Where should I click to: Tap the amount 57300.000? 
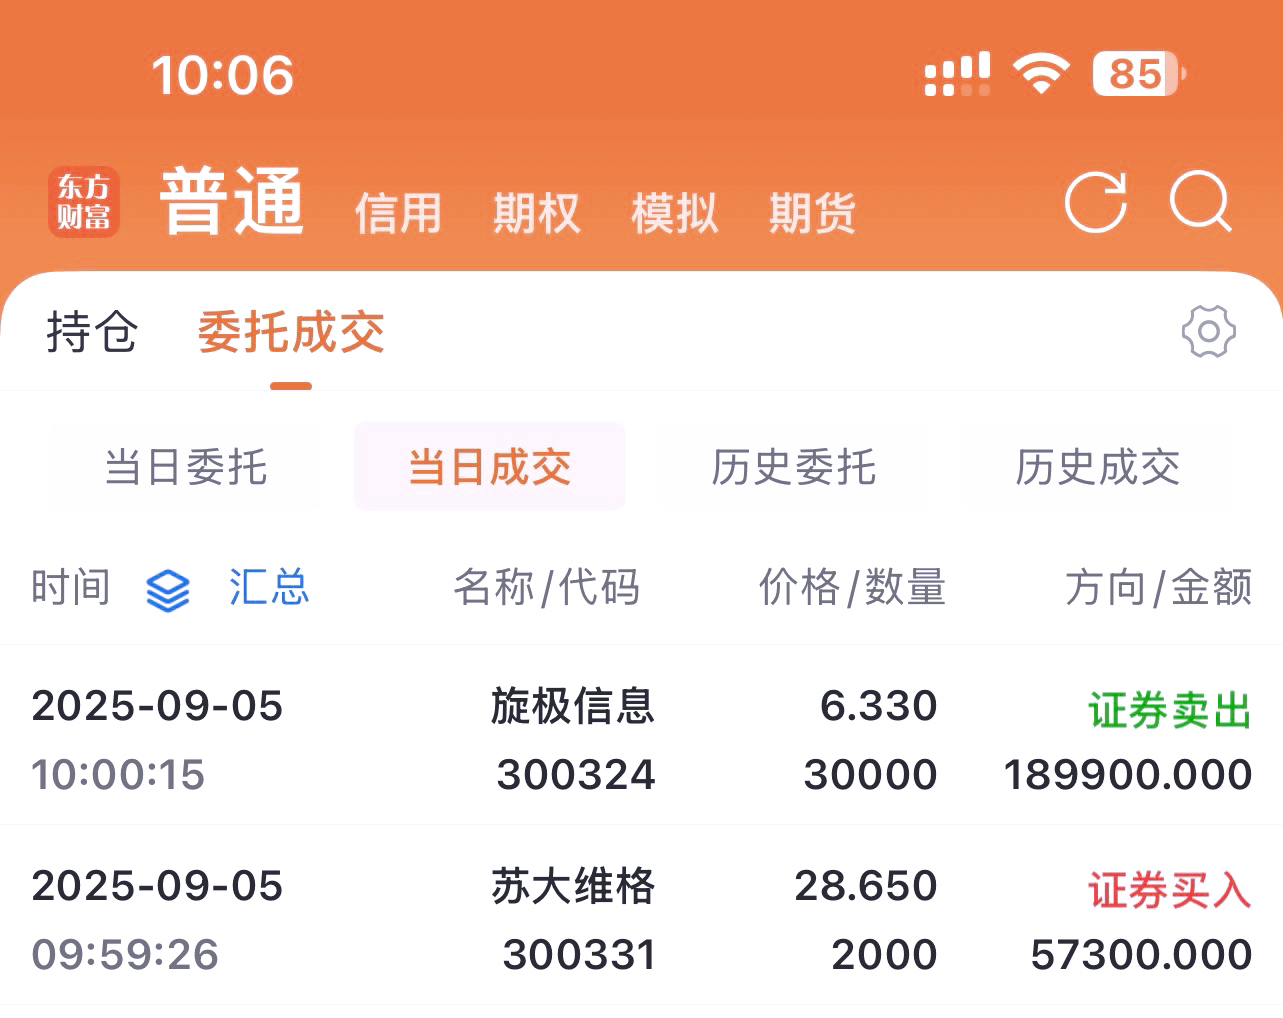click(x=1141, y=955)
